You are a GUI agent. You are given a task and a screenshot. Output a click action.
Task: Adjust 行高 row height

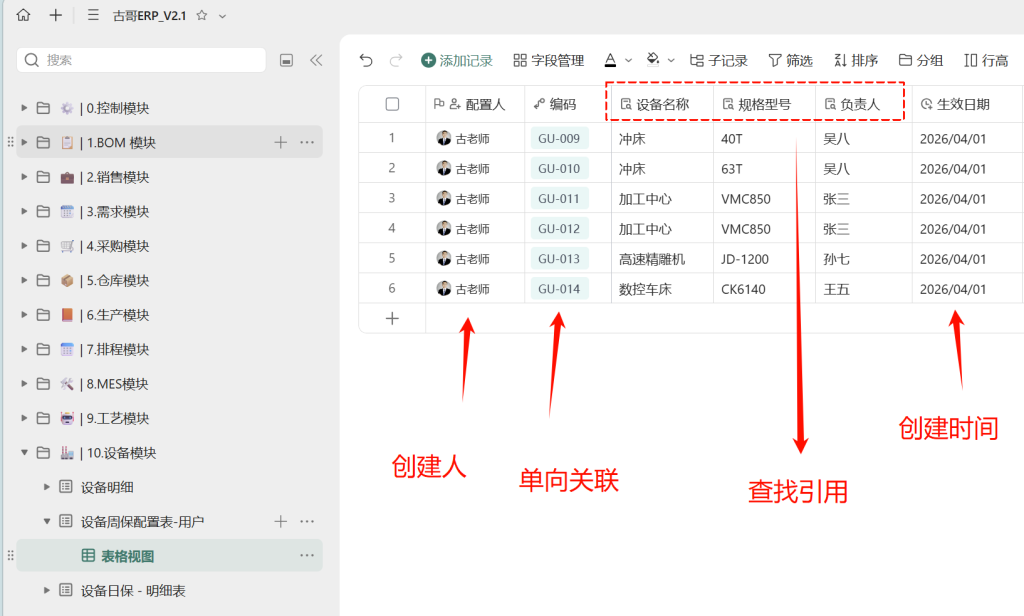(986, 61)
